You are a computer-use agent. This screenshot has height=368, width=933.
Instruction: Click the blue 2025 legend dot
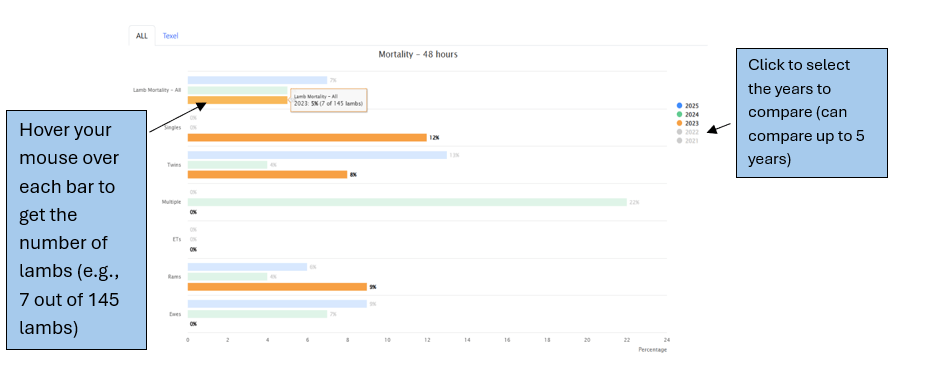click(x=680, y=105)
